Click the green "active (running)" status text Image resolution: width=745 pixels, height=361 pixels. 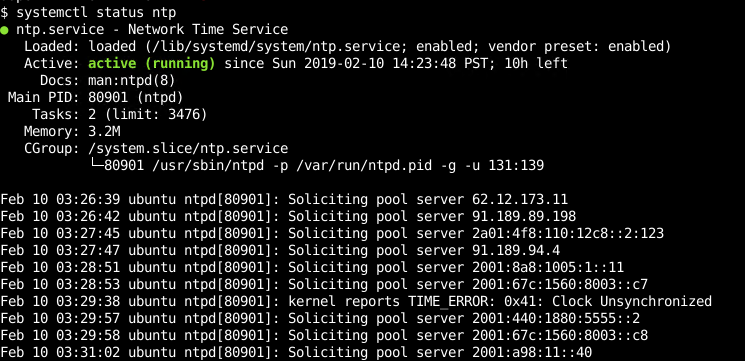152,64
